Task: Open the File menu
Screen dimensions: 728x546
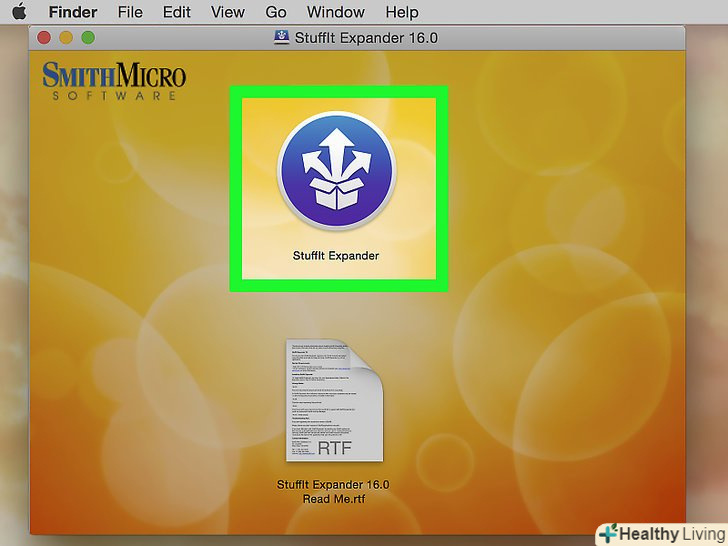Action: tap(130, 12)
